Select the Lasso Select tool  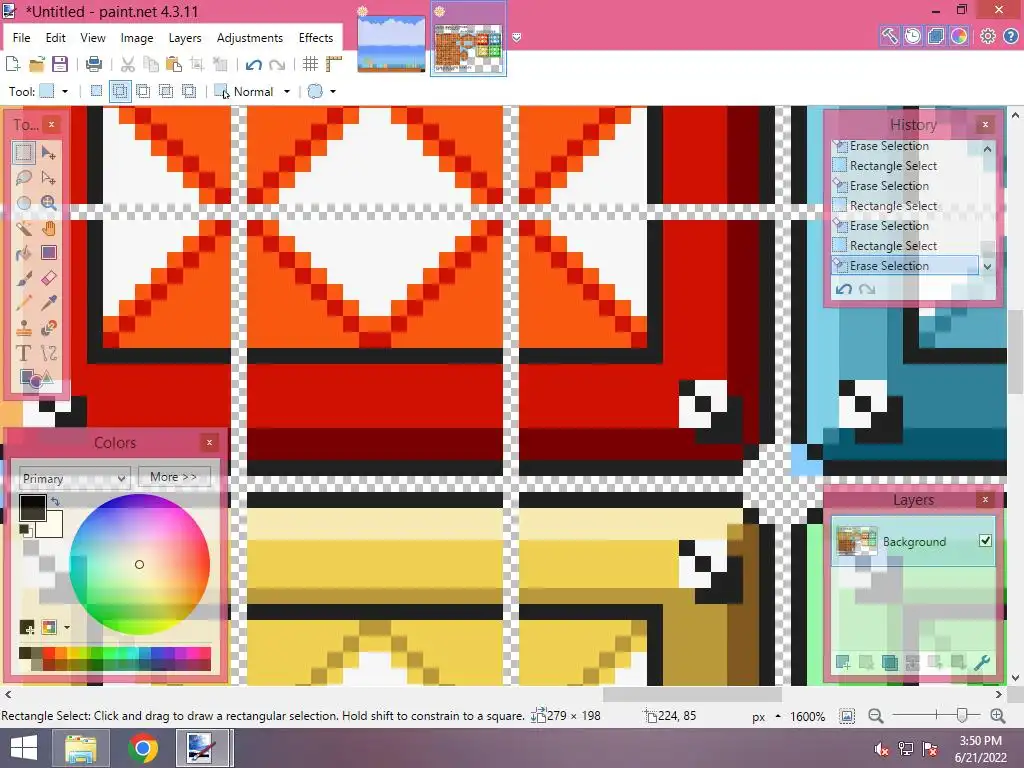24,178
